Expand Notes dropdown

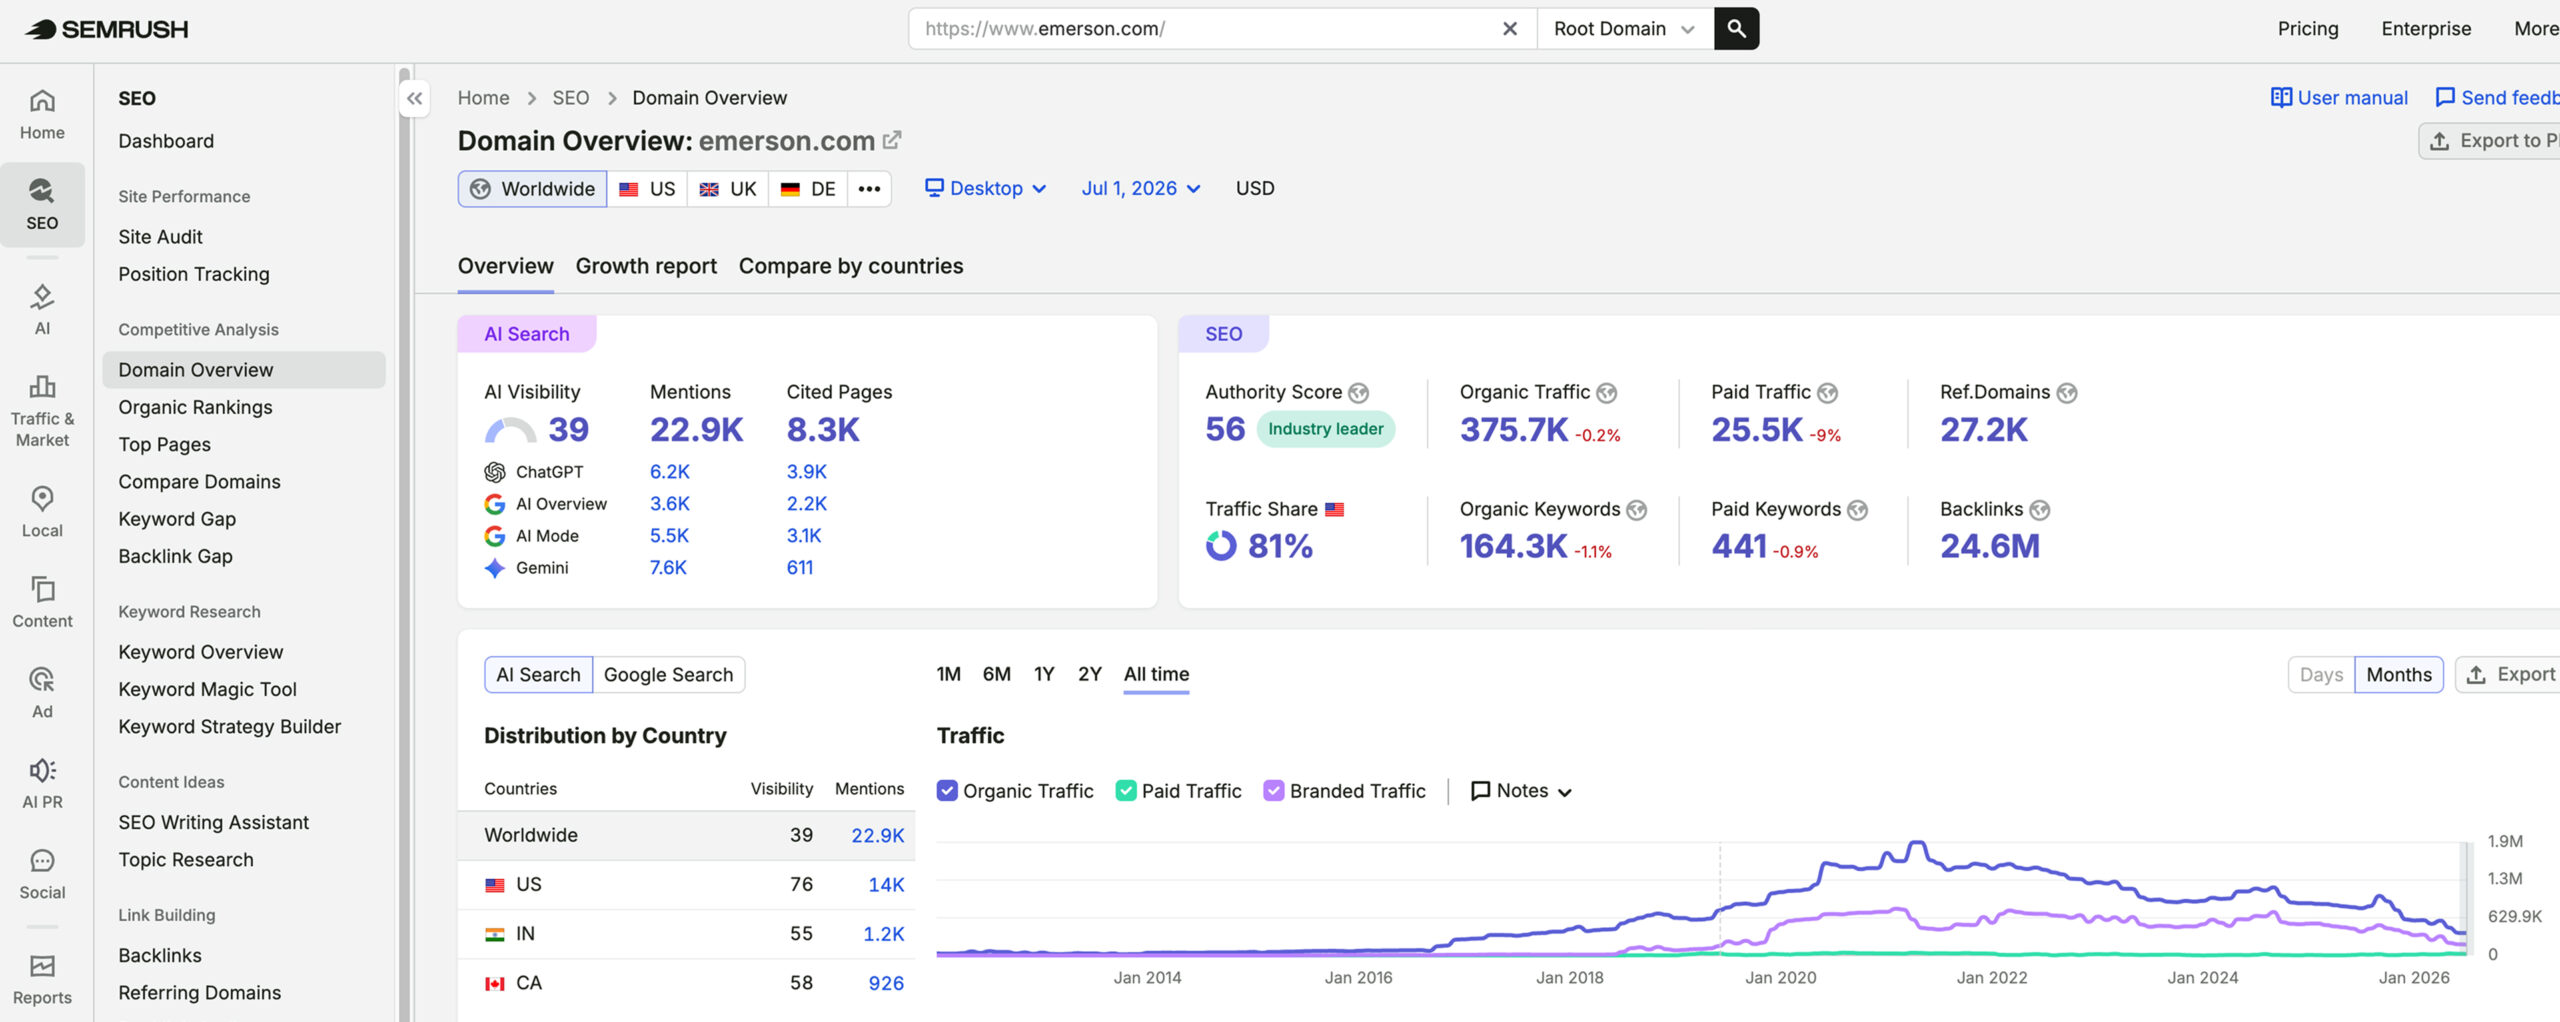pos(1521,791)
